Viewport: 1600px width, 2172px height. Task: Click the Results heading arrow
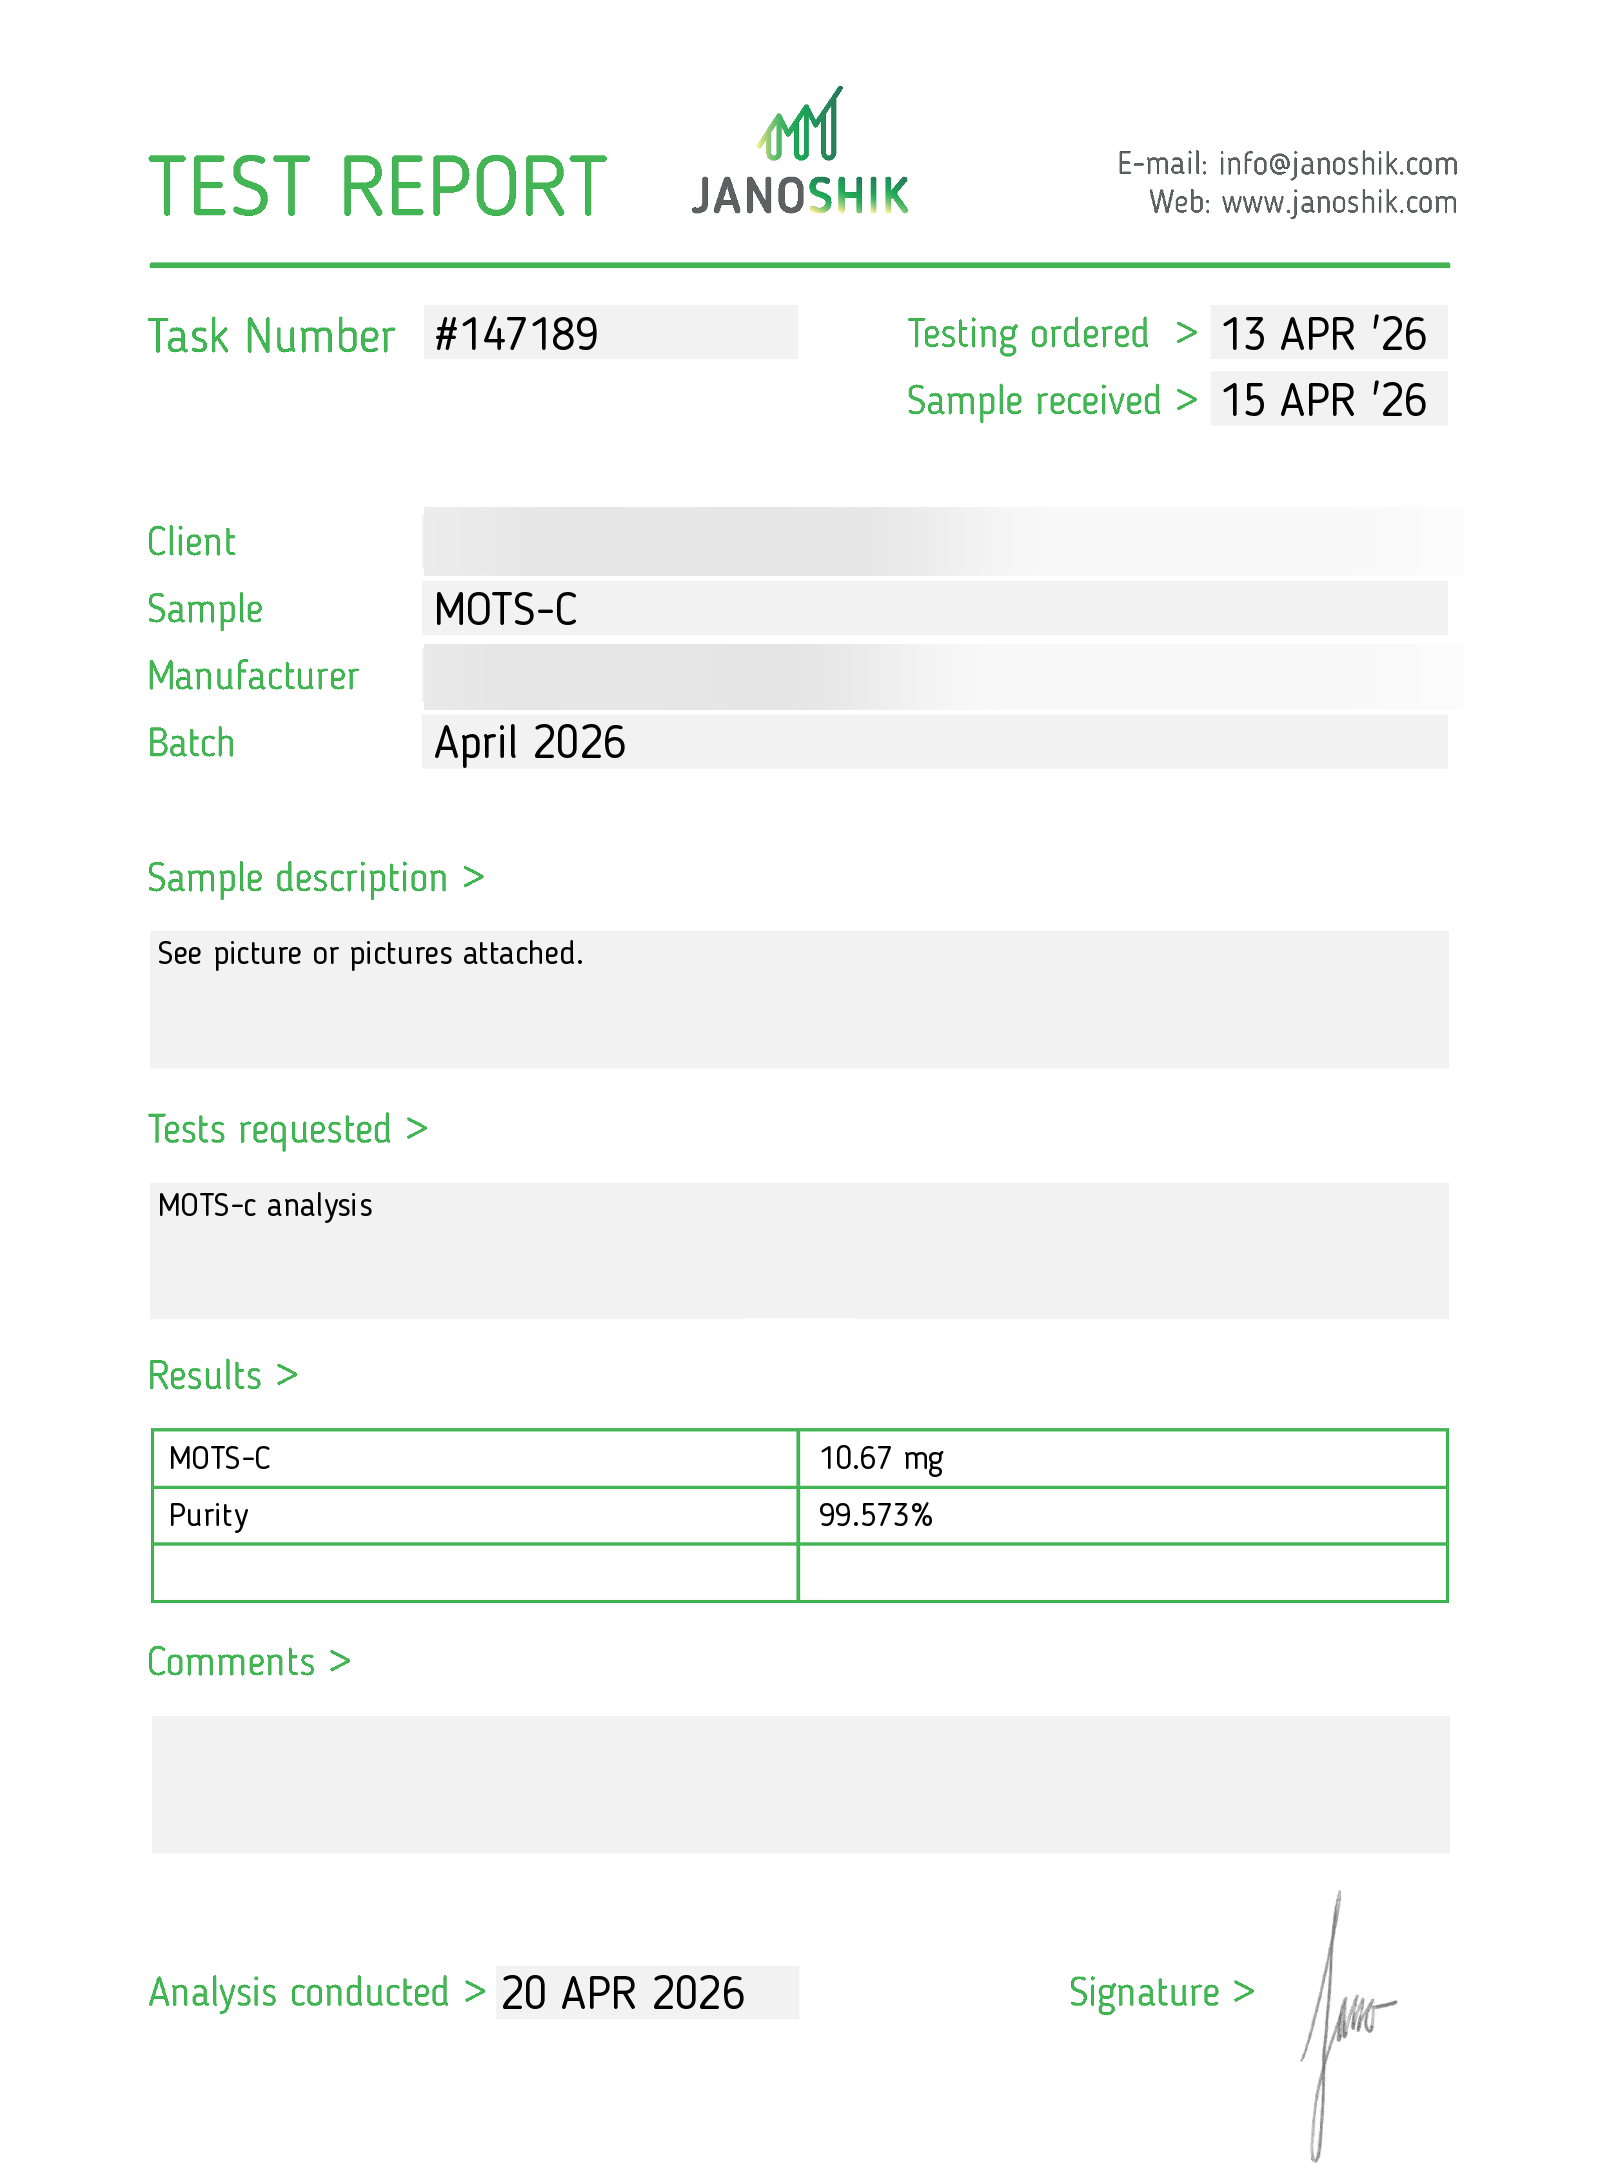pyautogui.click(x=287, y=1375)
